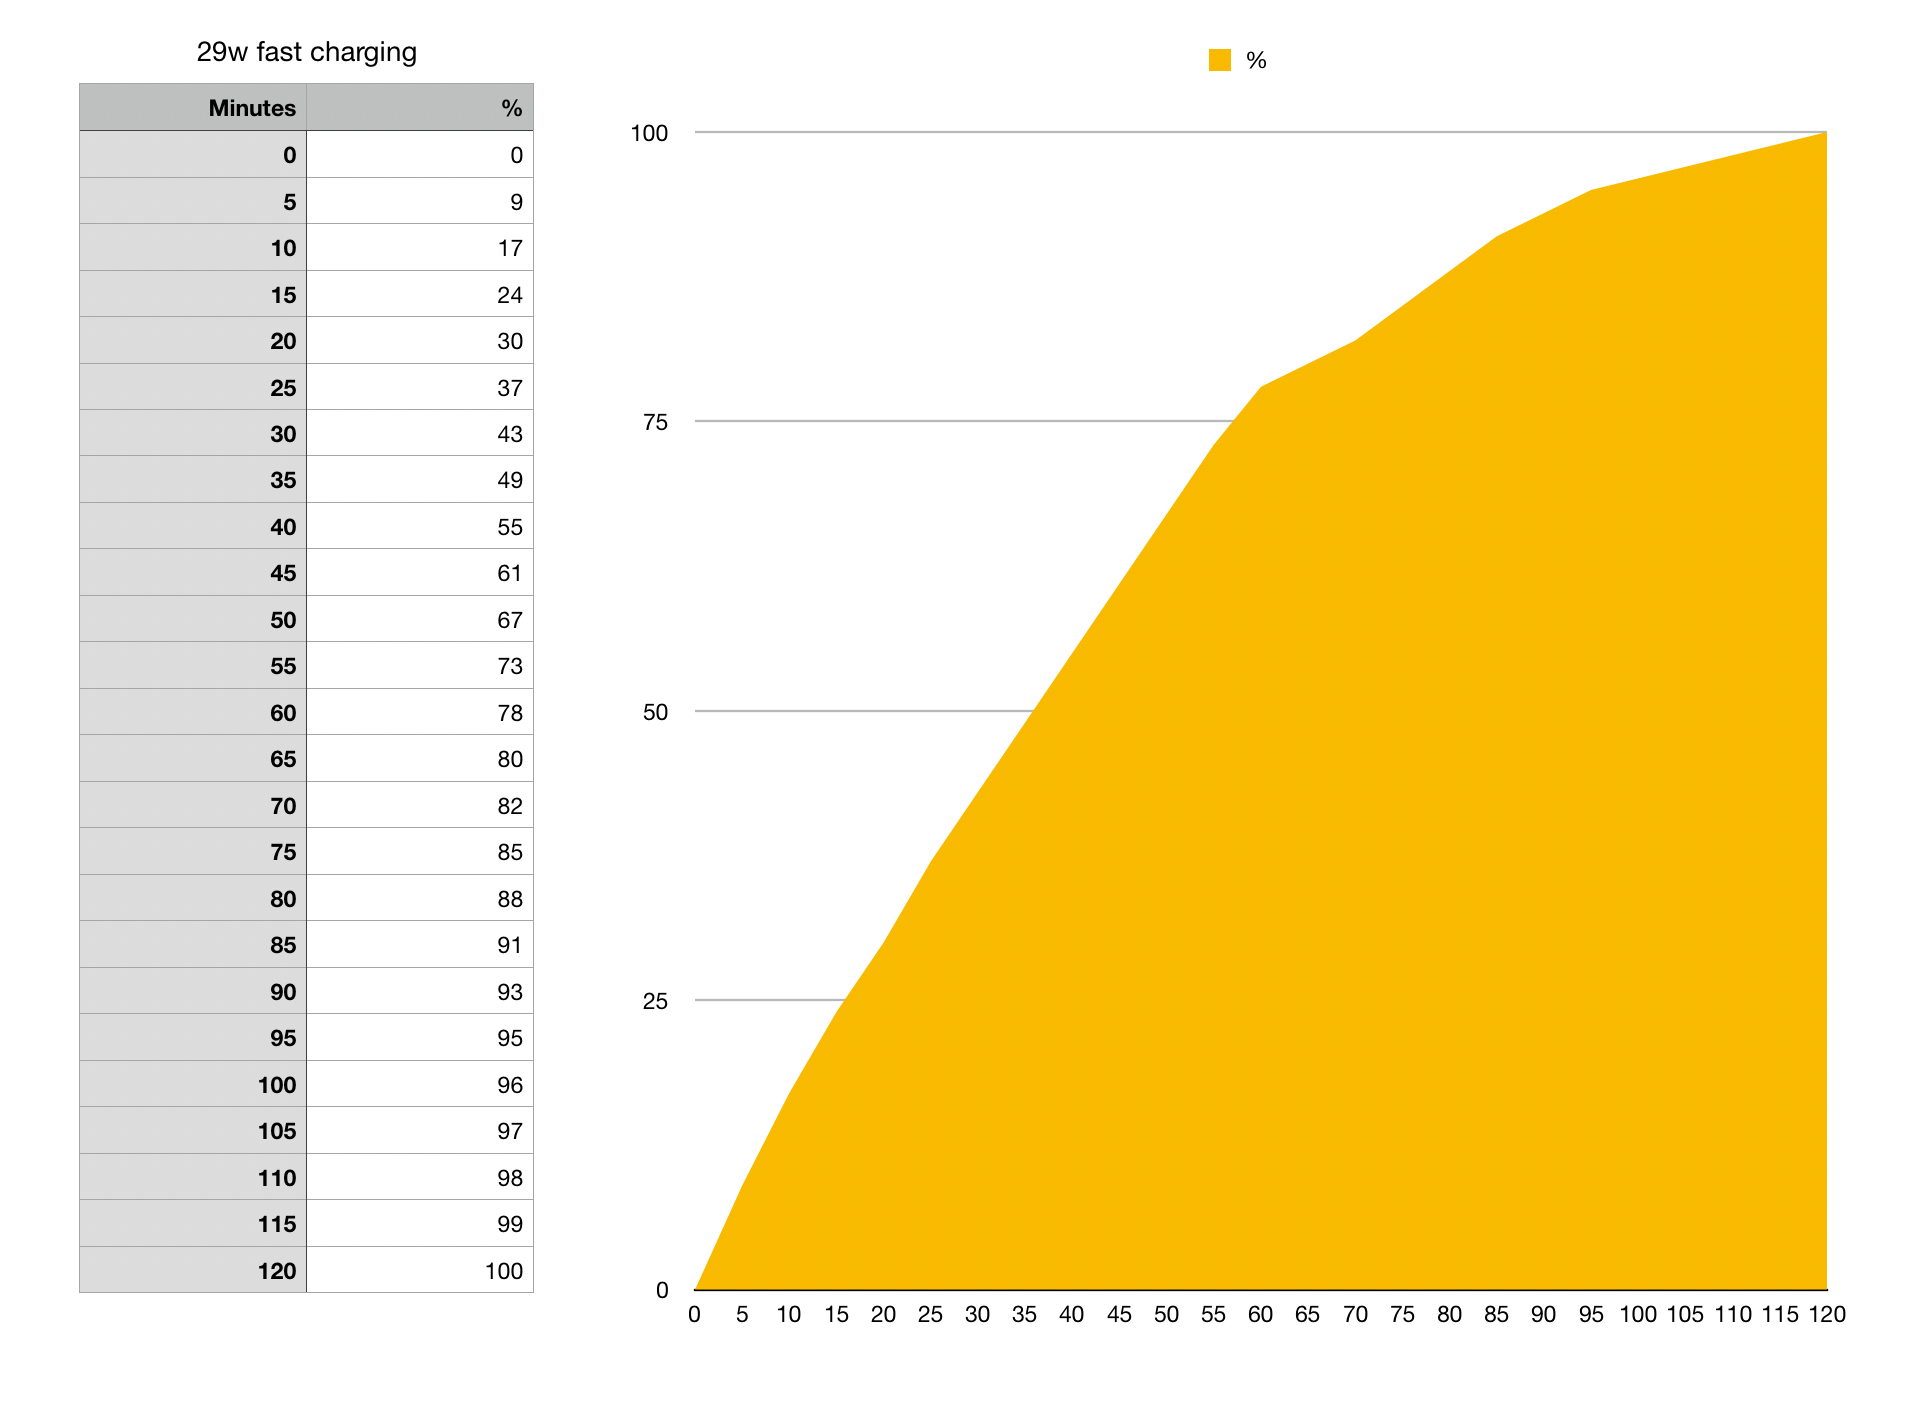Click the % legend label text

(x=1256, y=61)
